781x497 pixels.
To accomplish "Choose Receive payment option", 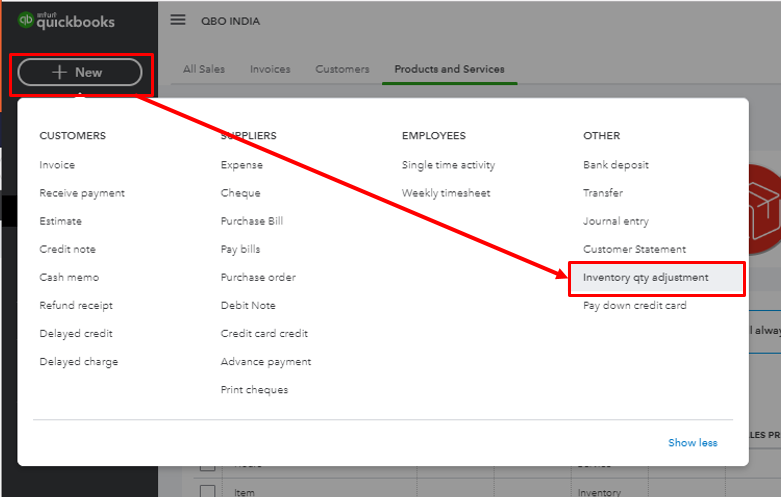I will coord(82,193).
